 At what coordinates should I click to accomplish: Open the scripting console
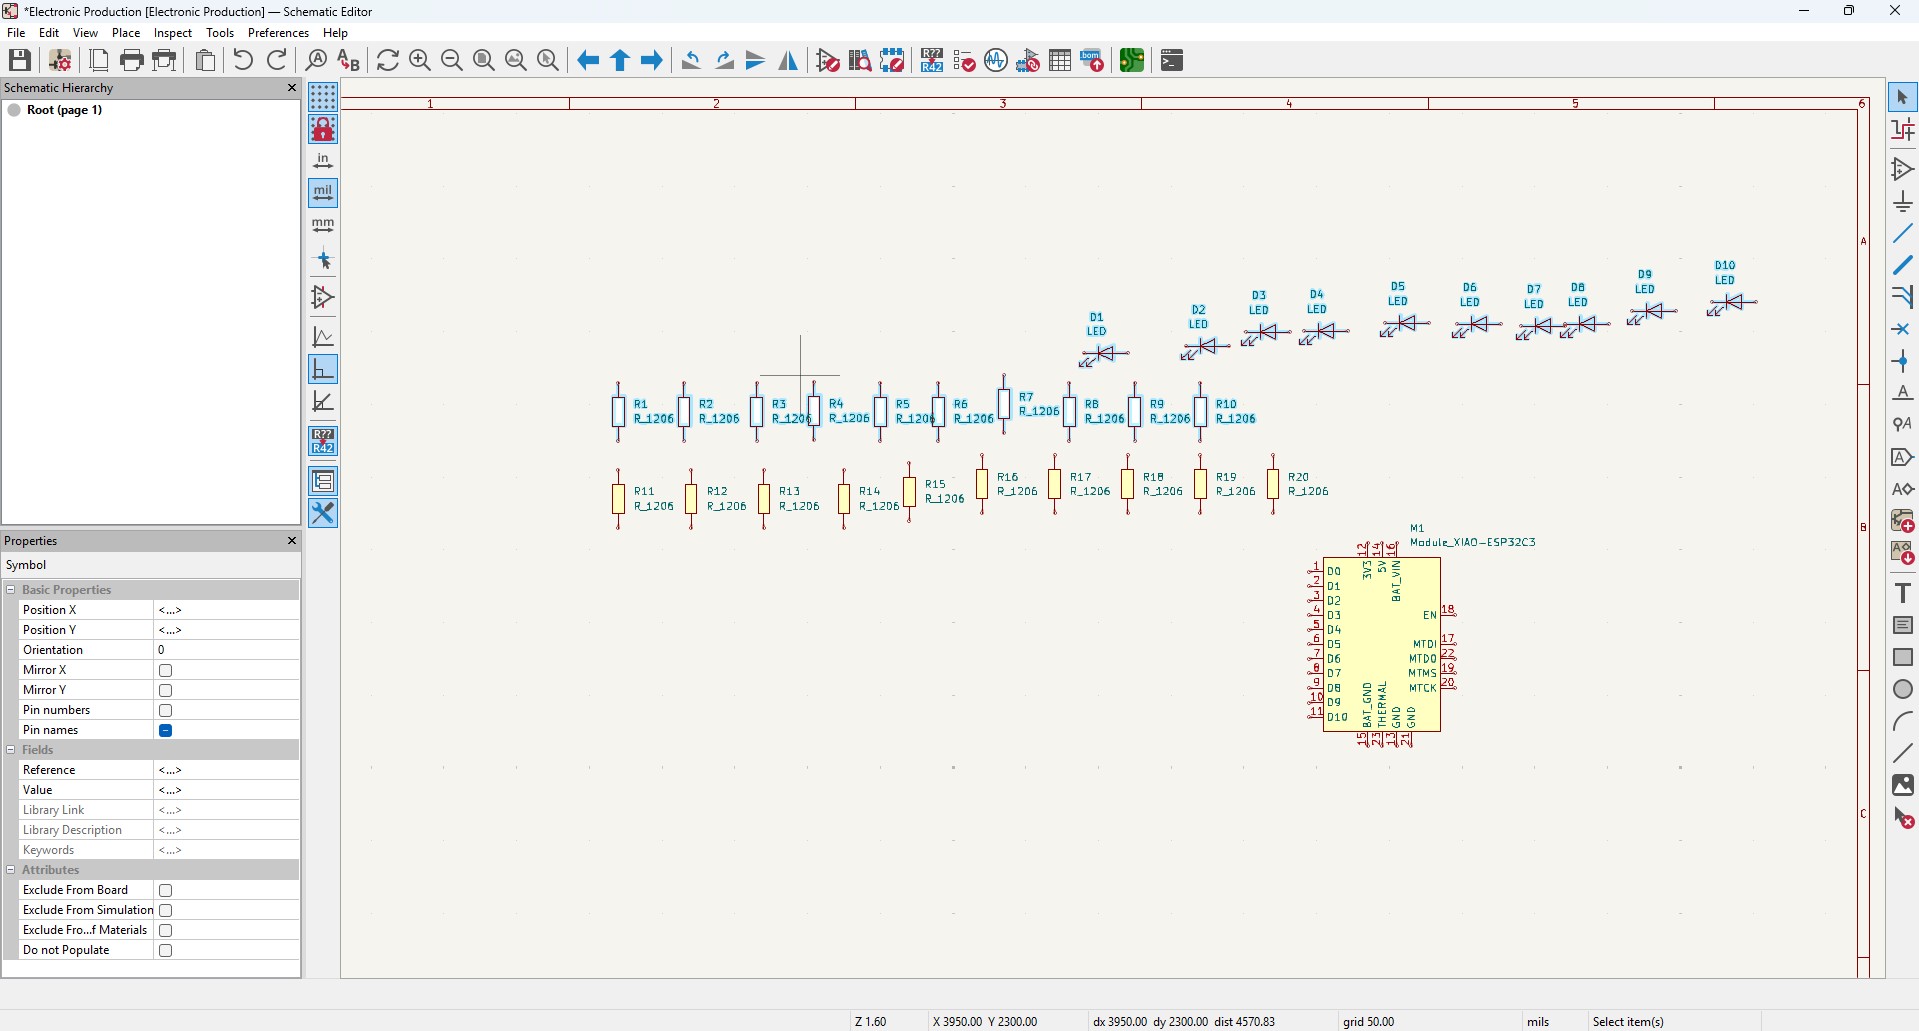1172,60
